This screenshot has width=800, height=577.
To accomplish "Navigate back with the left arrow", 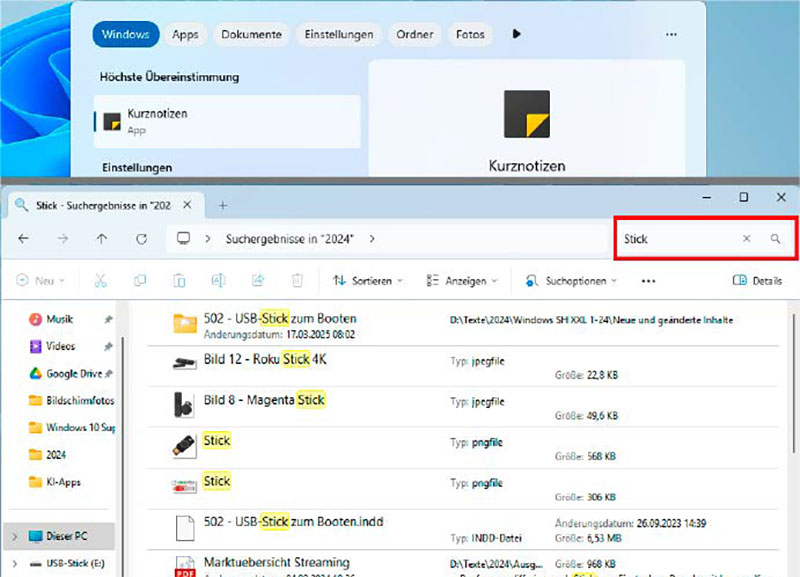I will click(x=22, y=239).
